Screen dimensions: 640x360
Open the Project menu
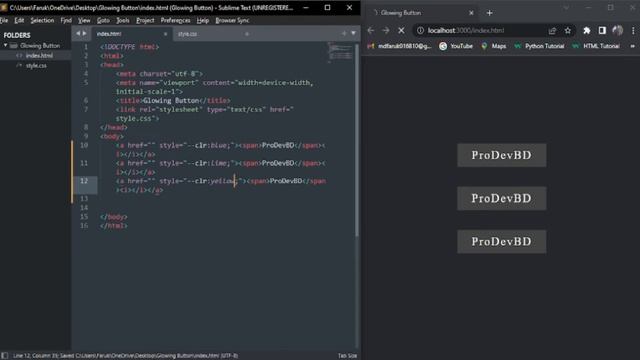(x=145, y=20)
